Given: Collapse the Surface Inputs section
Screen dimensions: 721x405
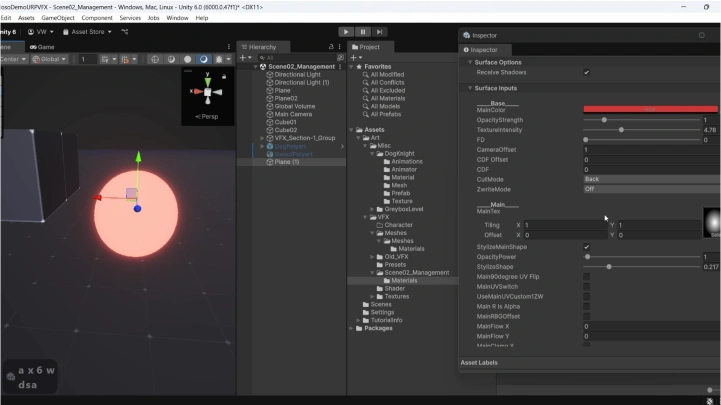Looking at the screenshot, I should [470, 88].
